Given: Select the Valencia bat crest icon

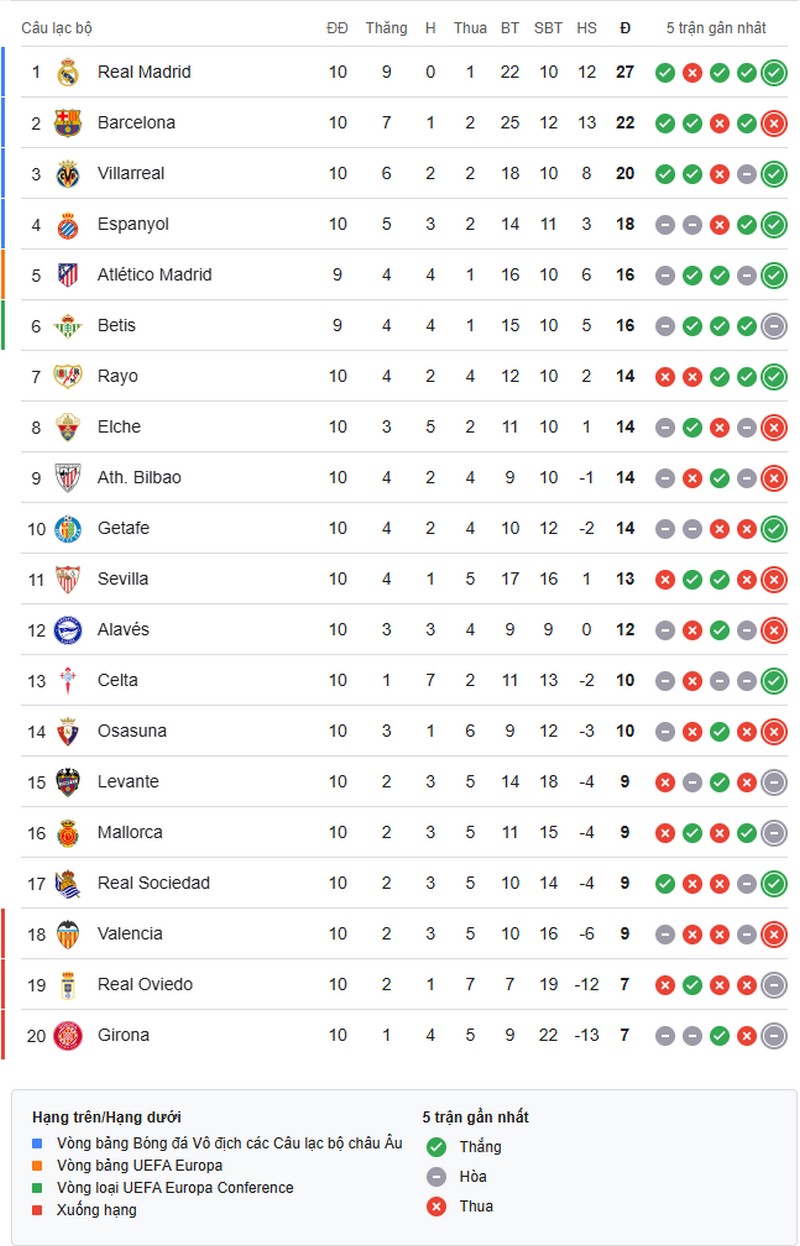Looking at the screenshot, I should click(67, 934).
